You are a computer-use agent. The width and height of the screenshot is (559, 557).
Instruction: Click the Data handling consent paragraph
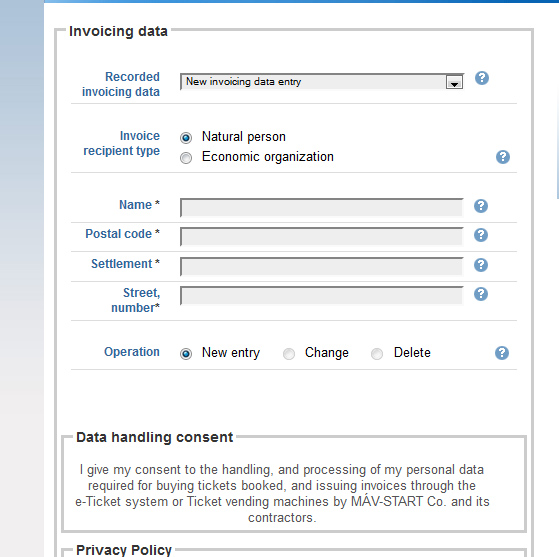coord(282,494)
